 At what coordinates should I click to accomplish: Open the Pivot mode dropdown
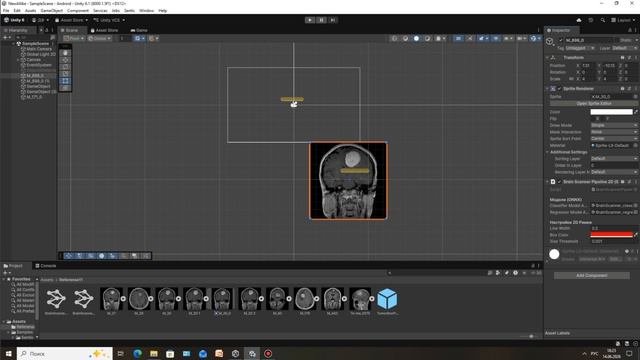pos(74,38)
